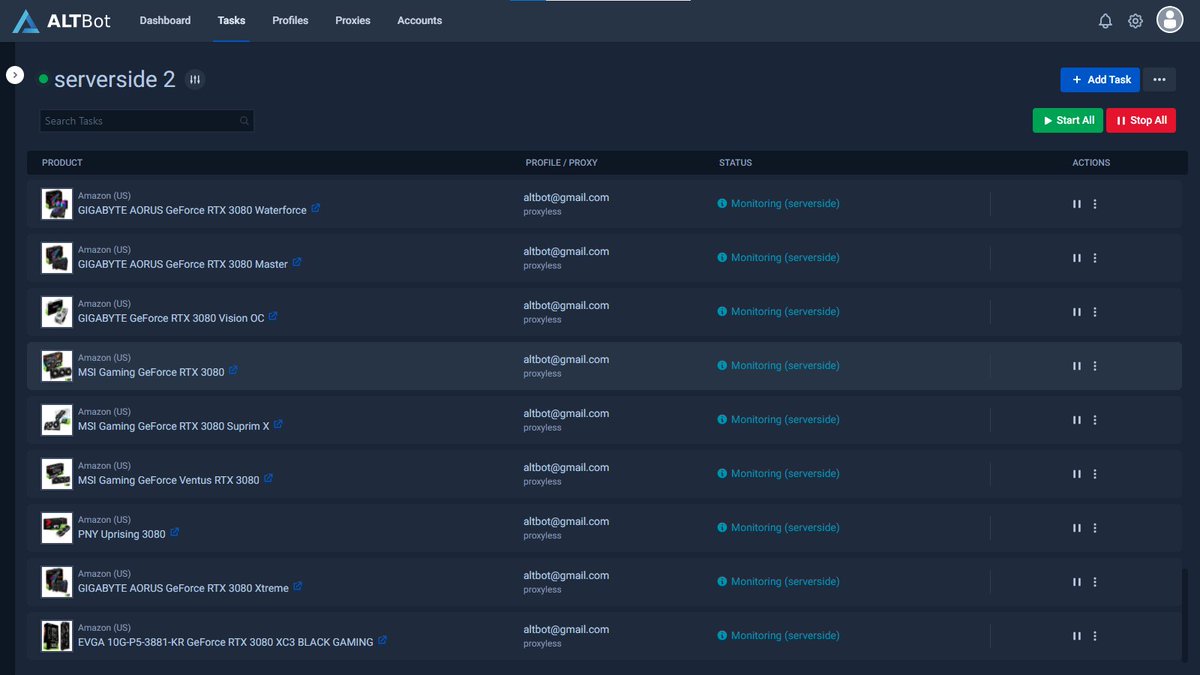
Task: Open more actions for Suprim X task
Action: point(1095,420)
